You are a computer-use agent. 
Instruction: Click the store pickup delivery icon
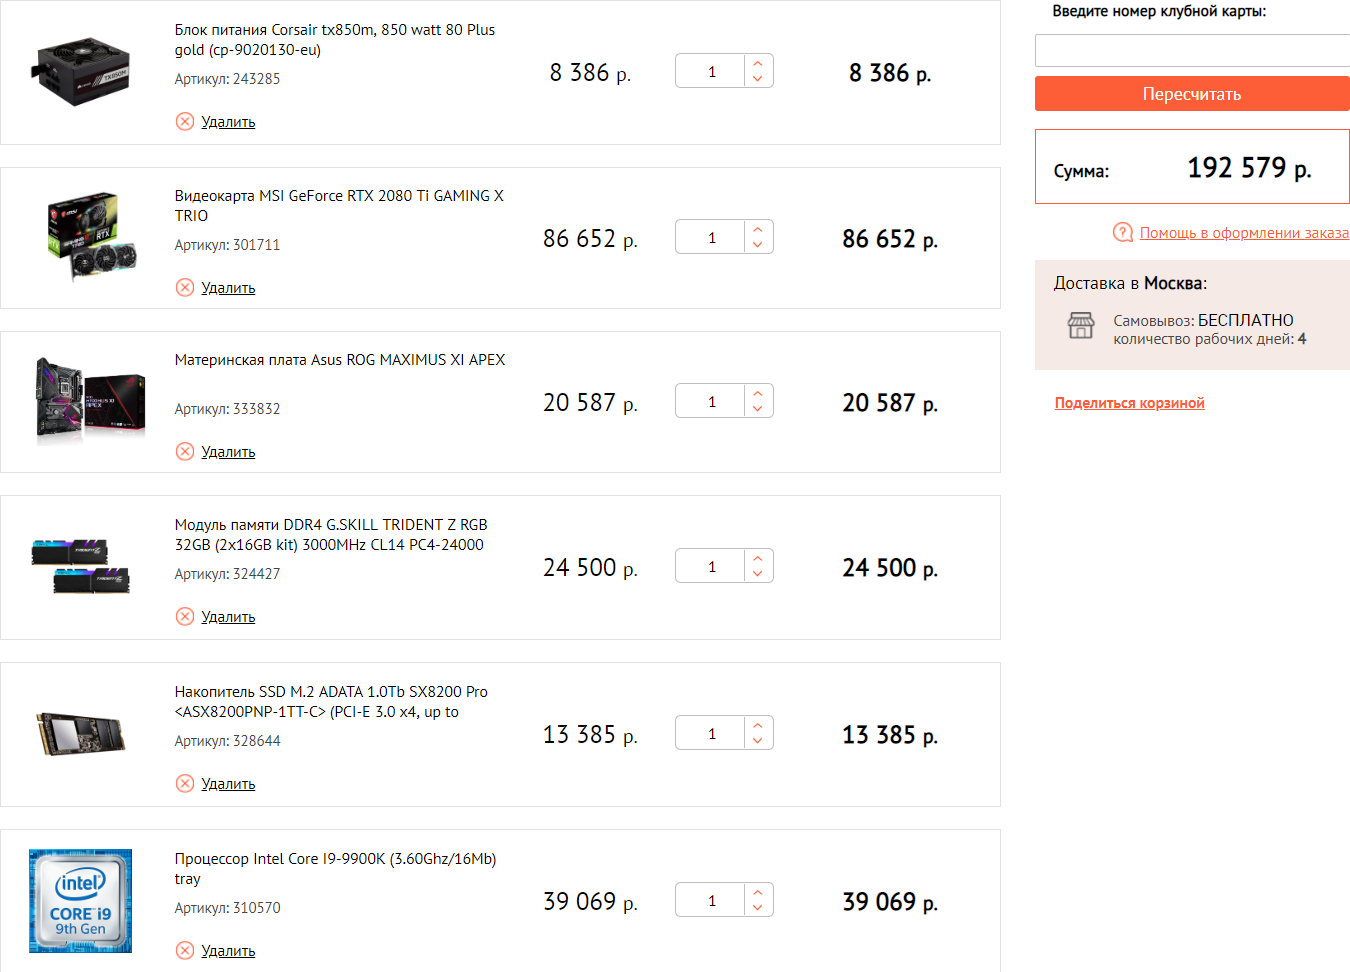coord(1081,326)
